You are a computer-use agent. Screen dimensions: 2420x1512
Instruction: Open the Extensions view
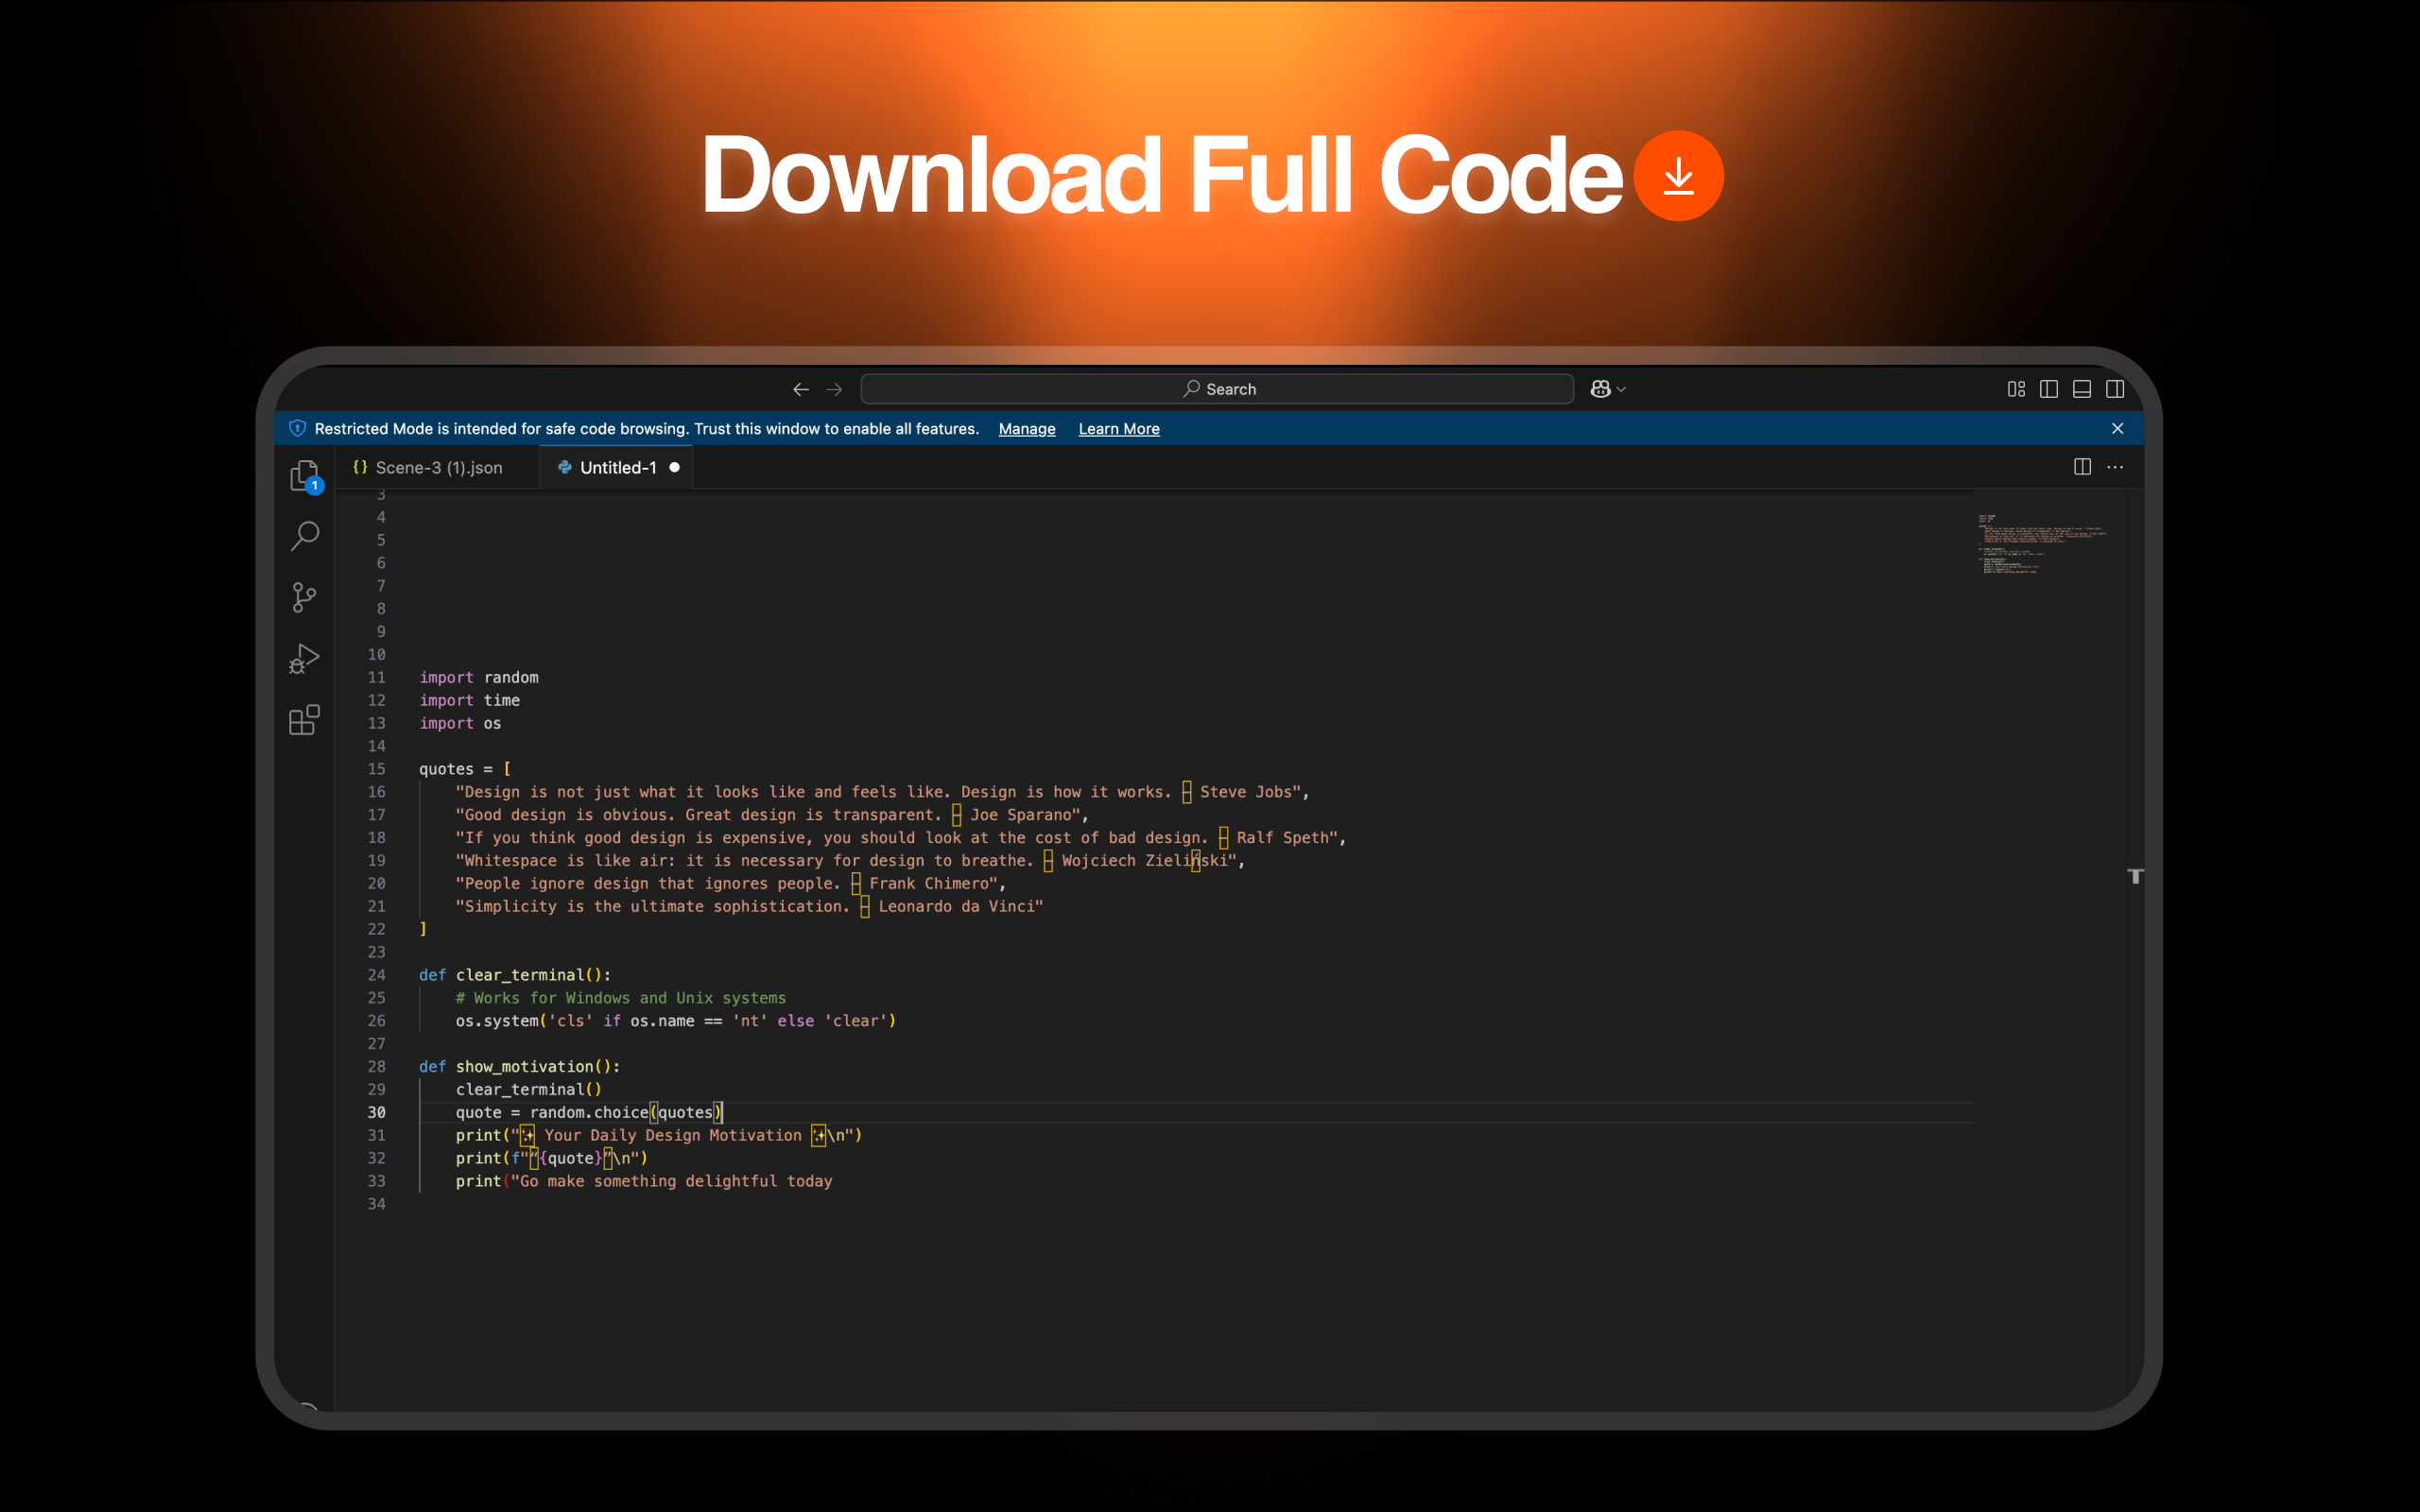click(x=304, y=719)
